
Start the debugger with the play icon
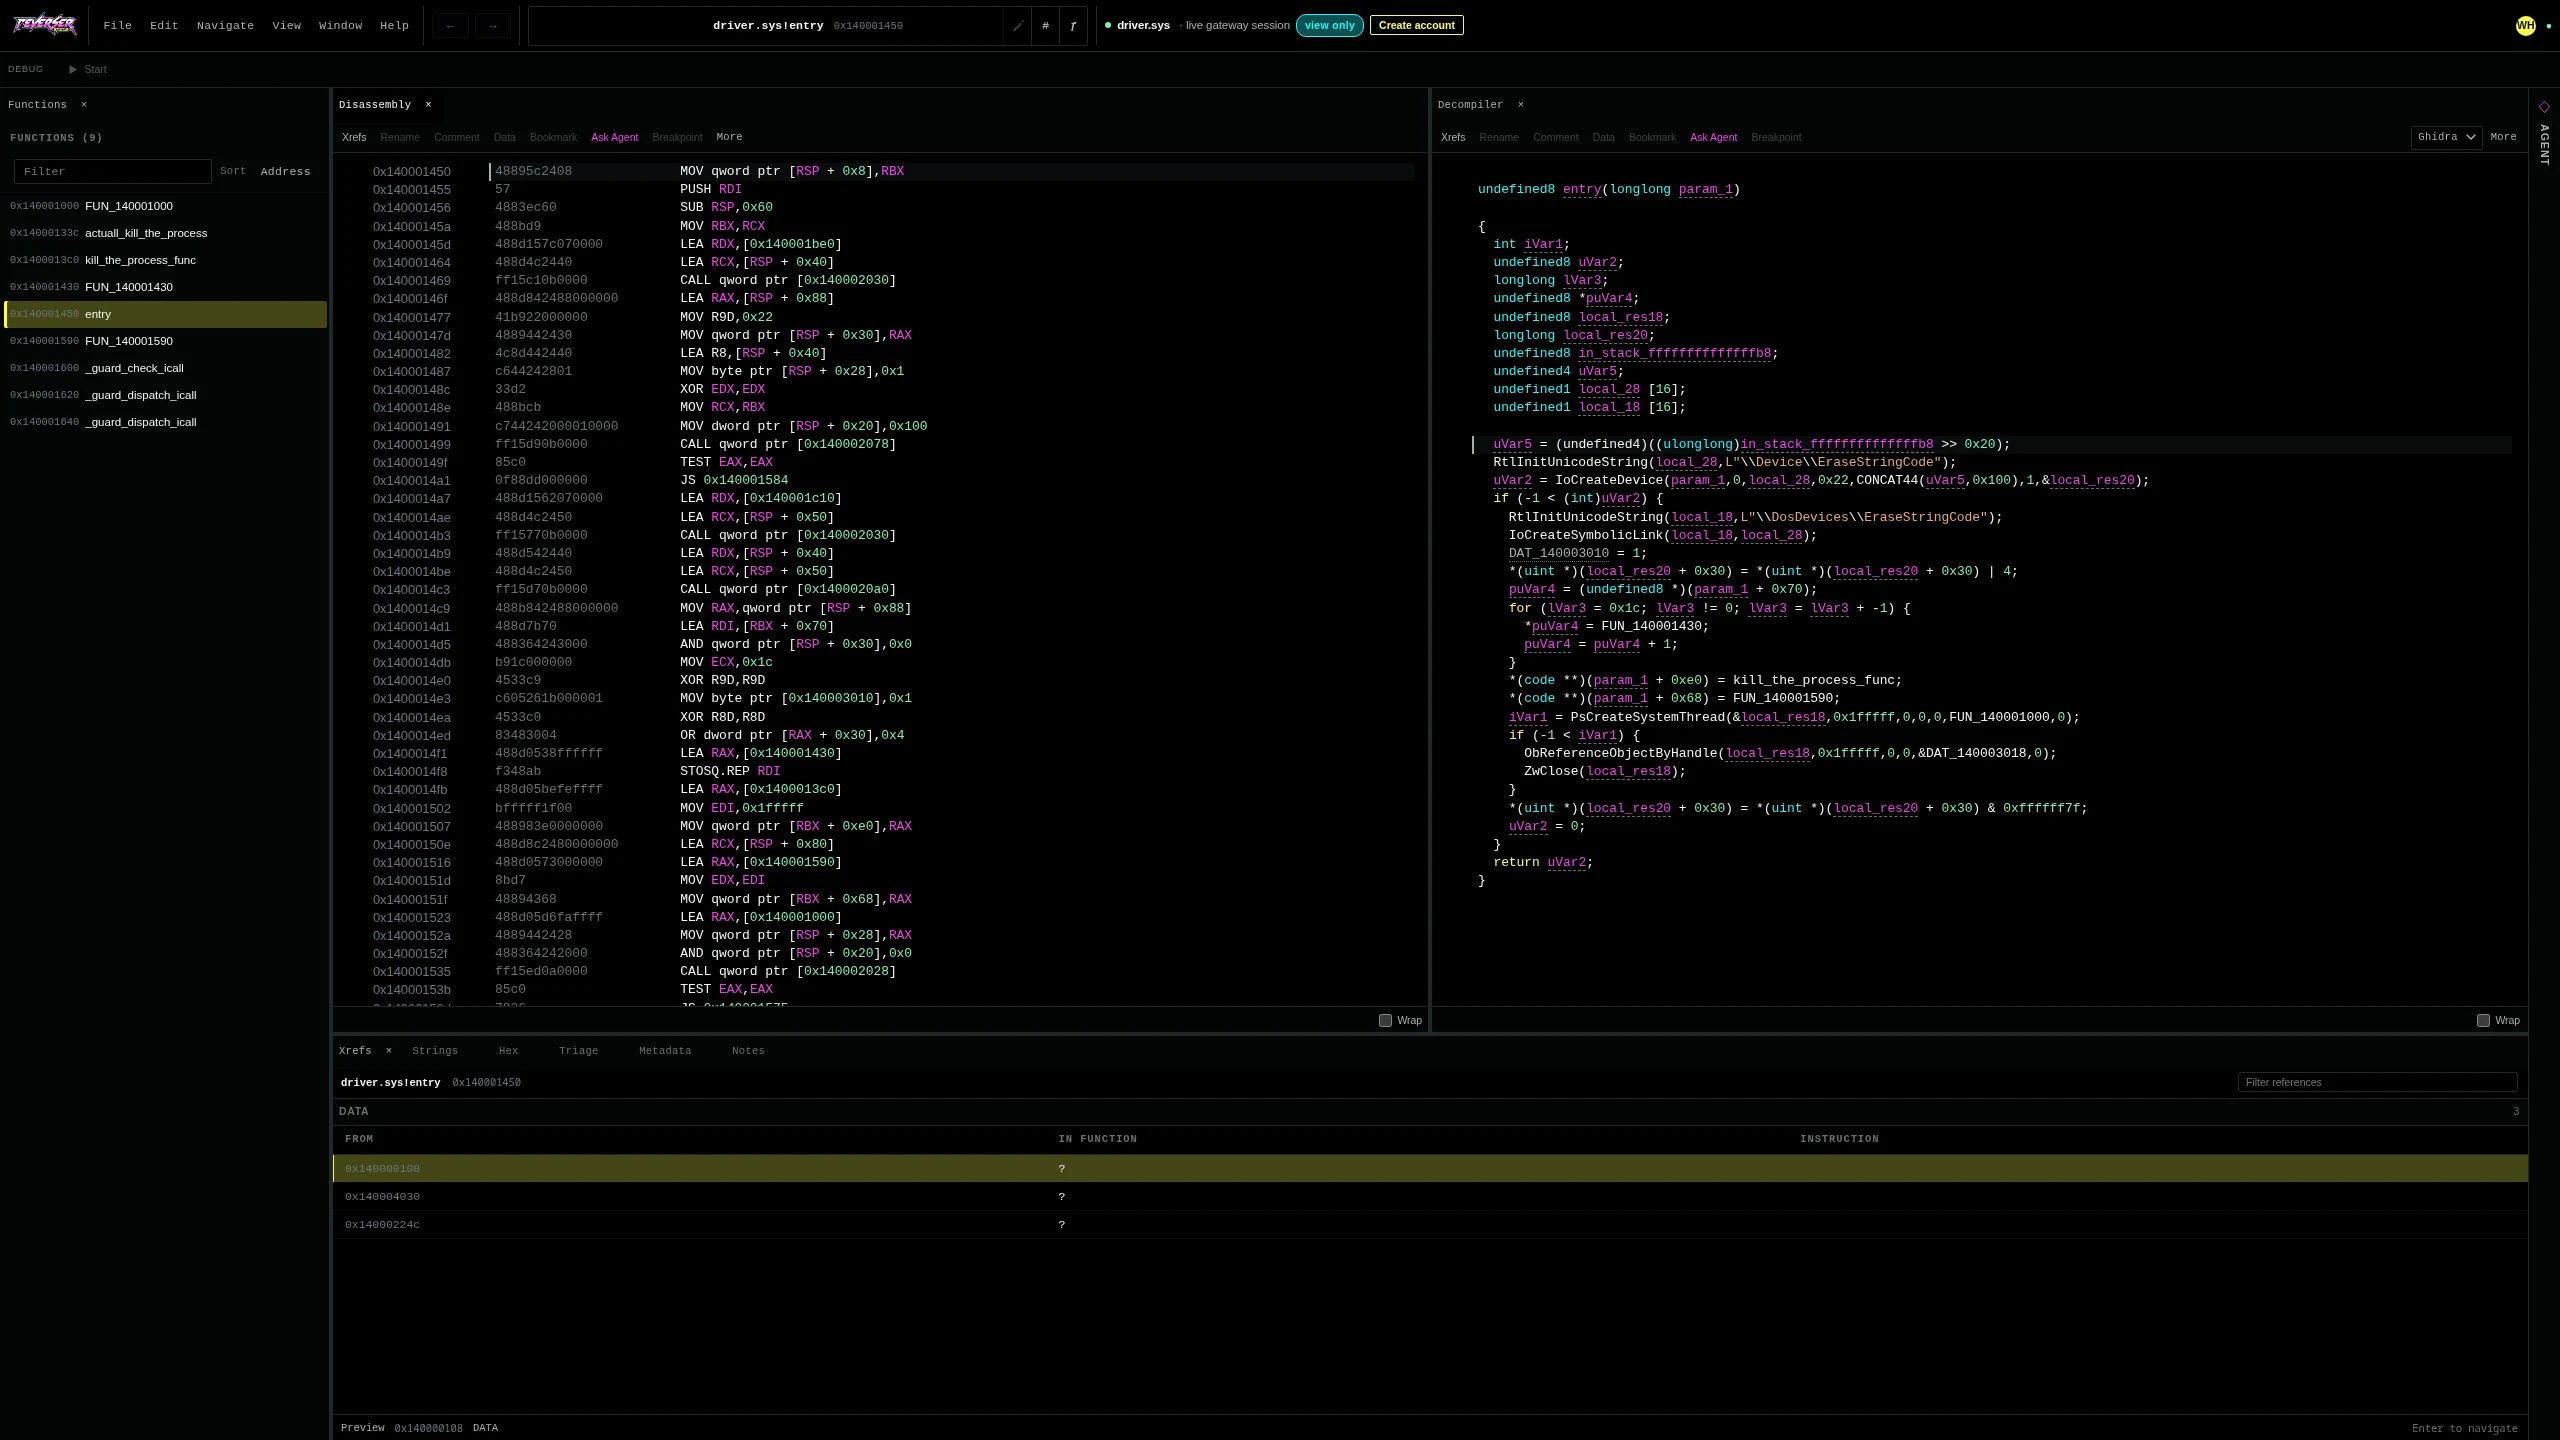(x=73, y=69)
